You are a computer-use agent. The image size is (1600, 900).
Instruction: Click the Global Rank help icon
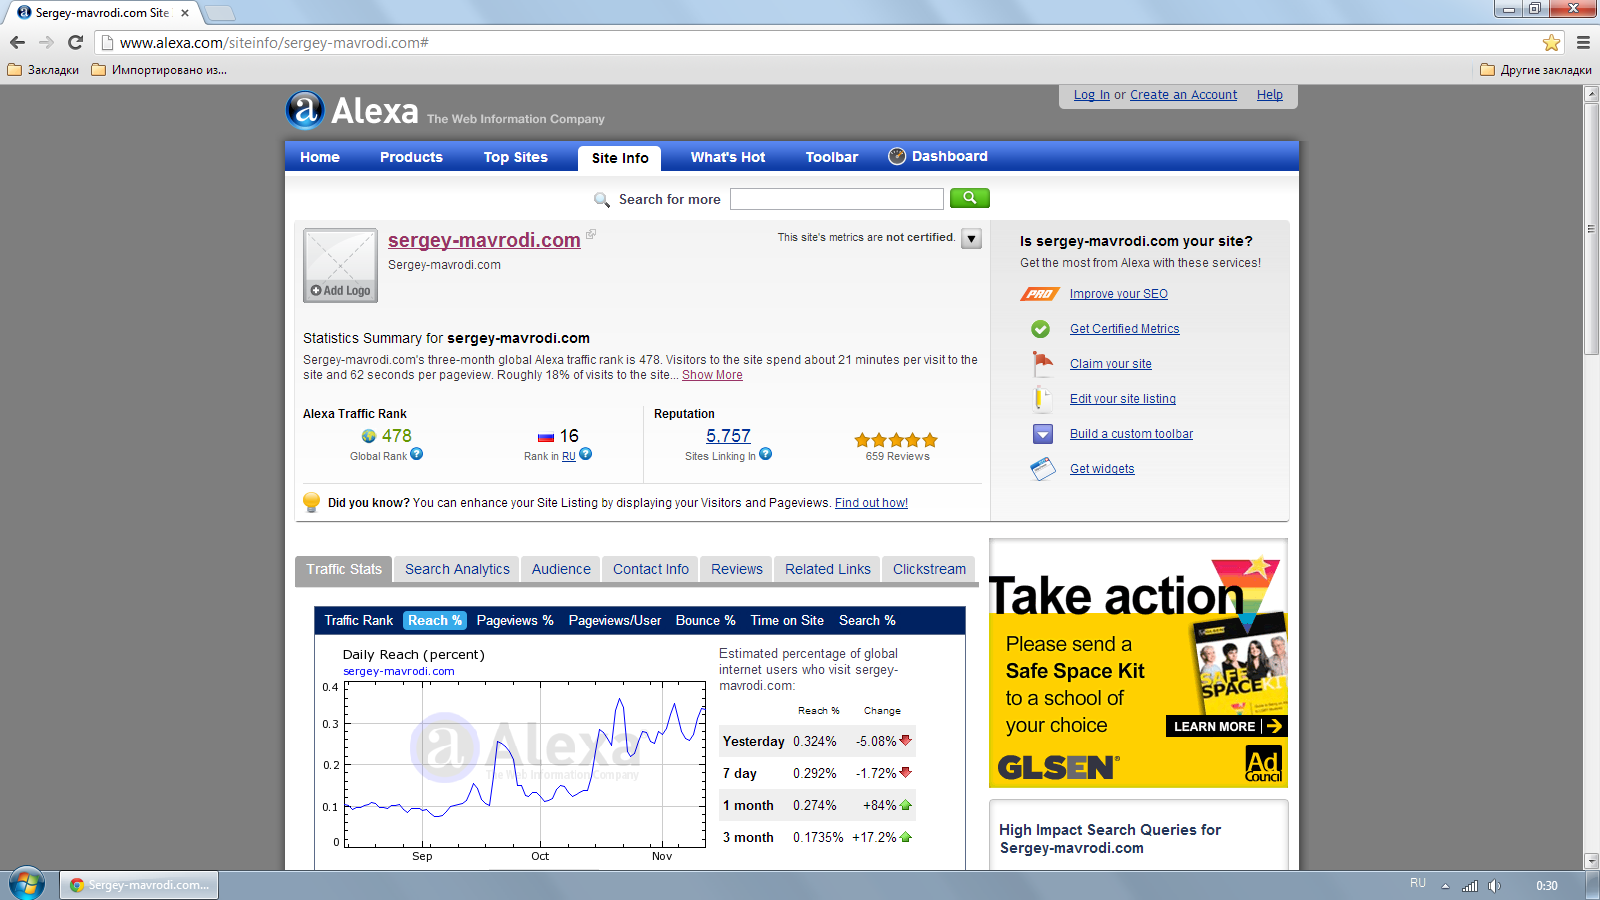(417, 454)
